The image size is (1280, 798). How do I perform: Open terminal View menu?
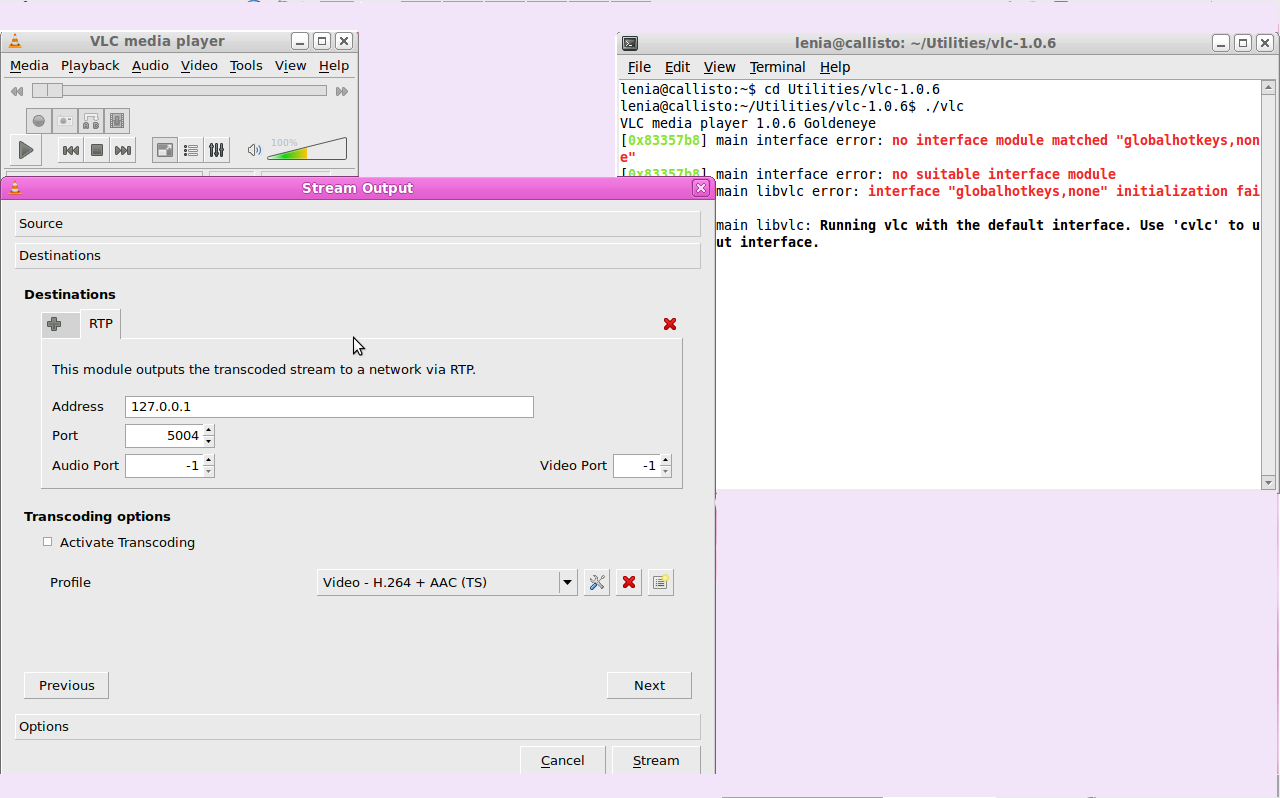point(719,67)
